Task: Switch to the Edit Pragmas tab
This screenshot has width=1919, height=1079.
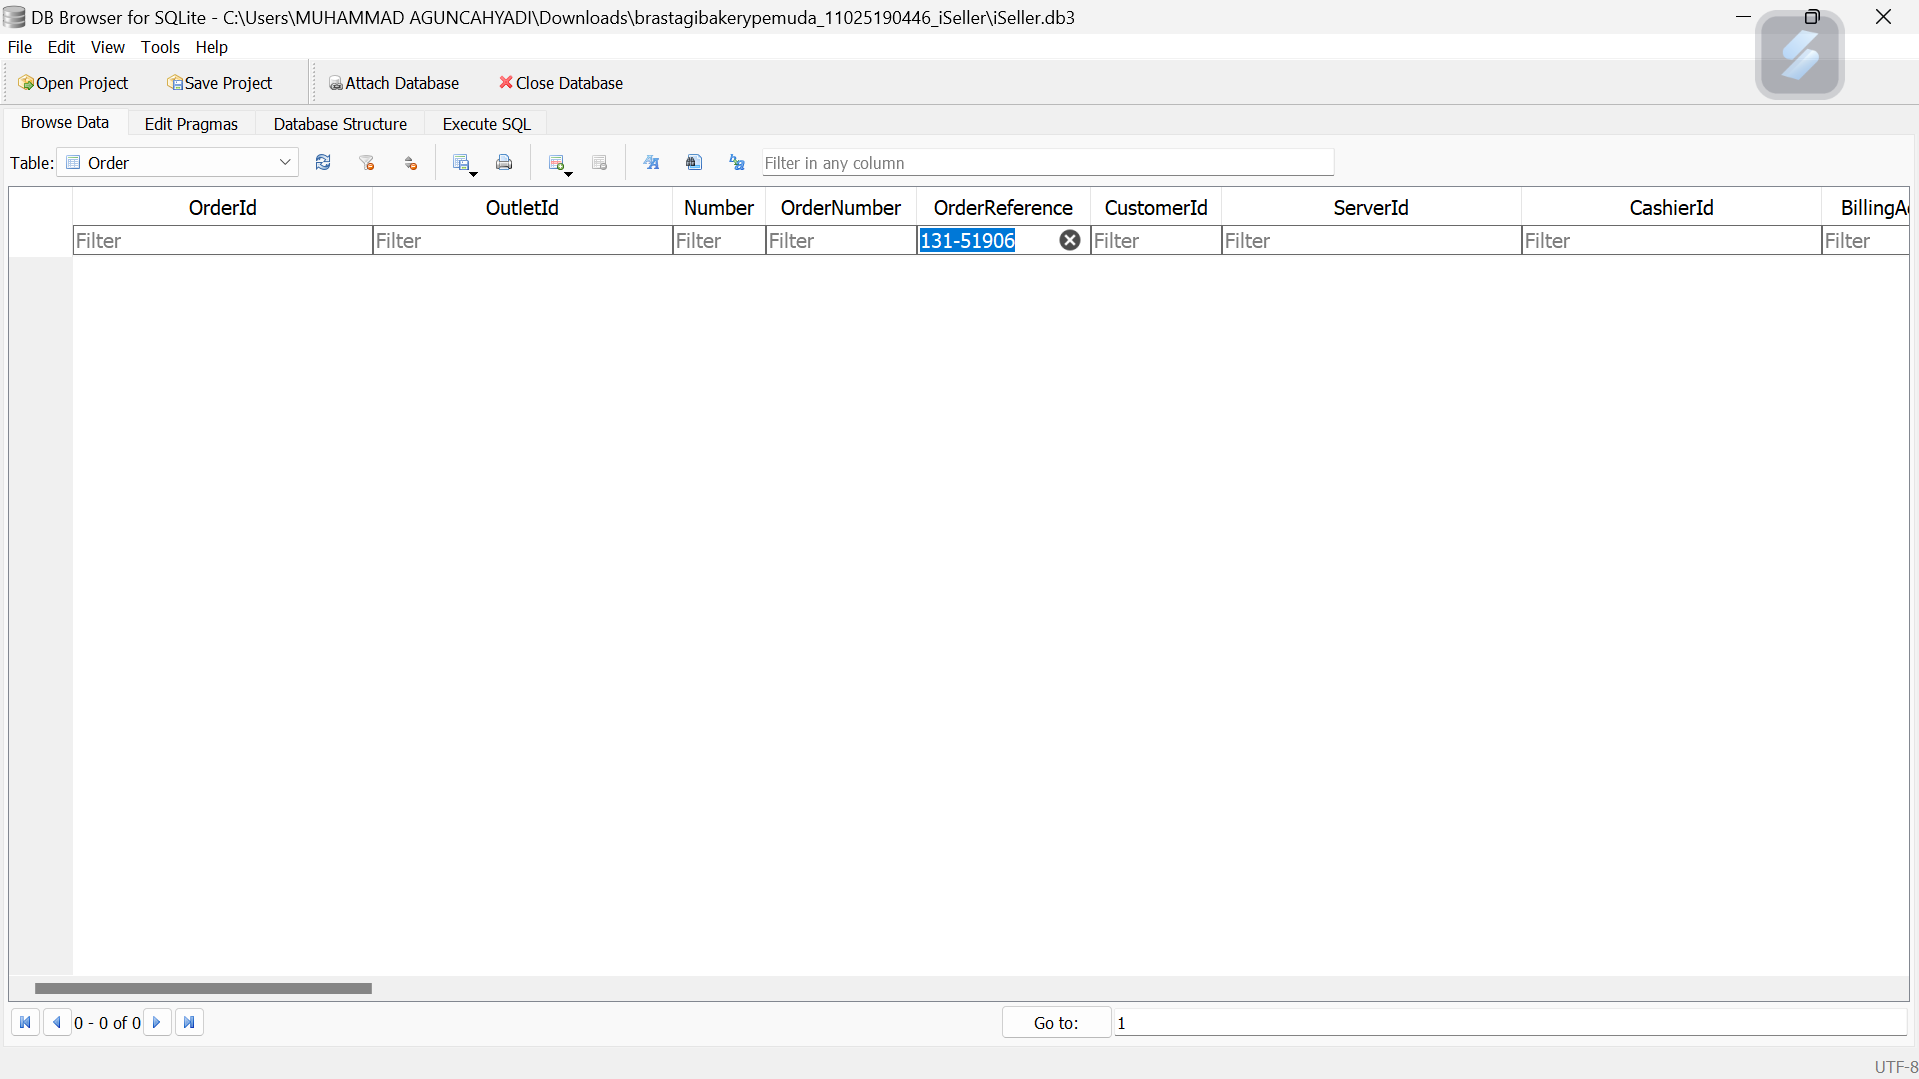Action: [x=191, y=124]
